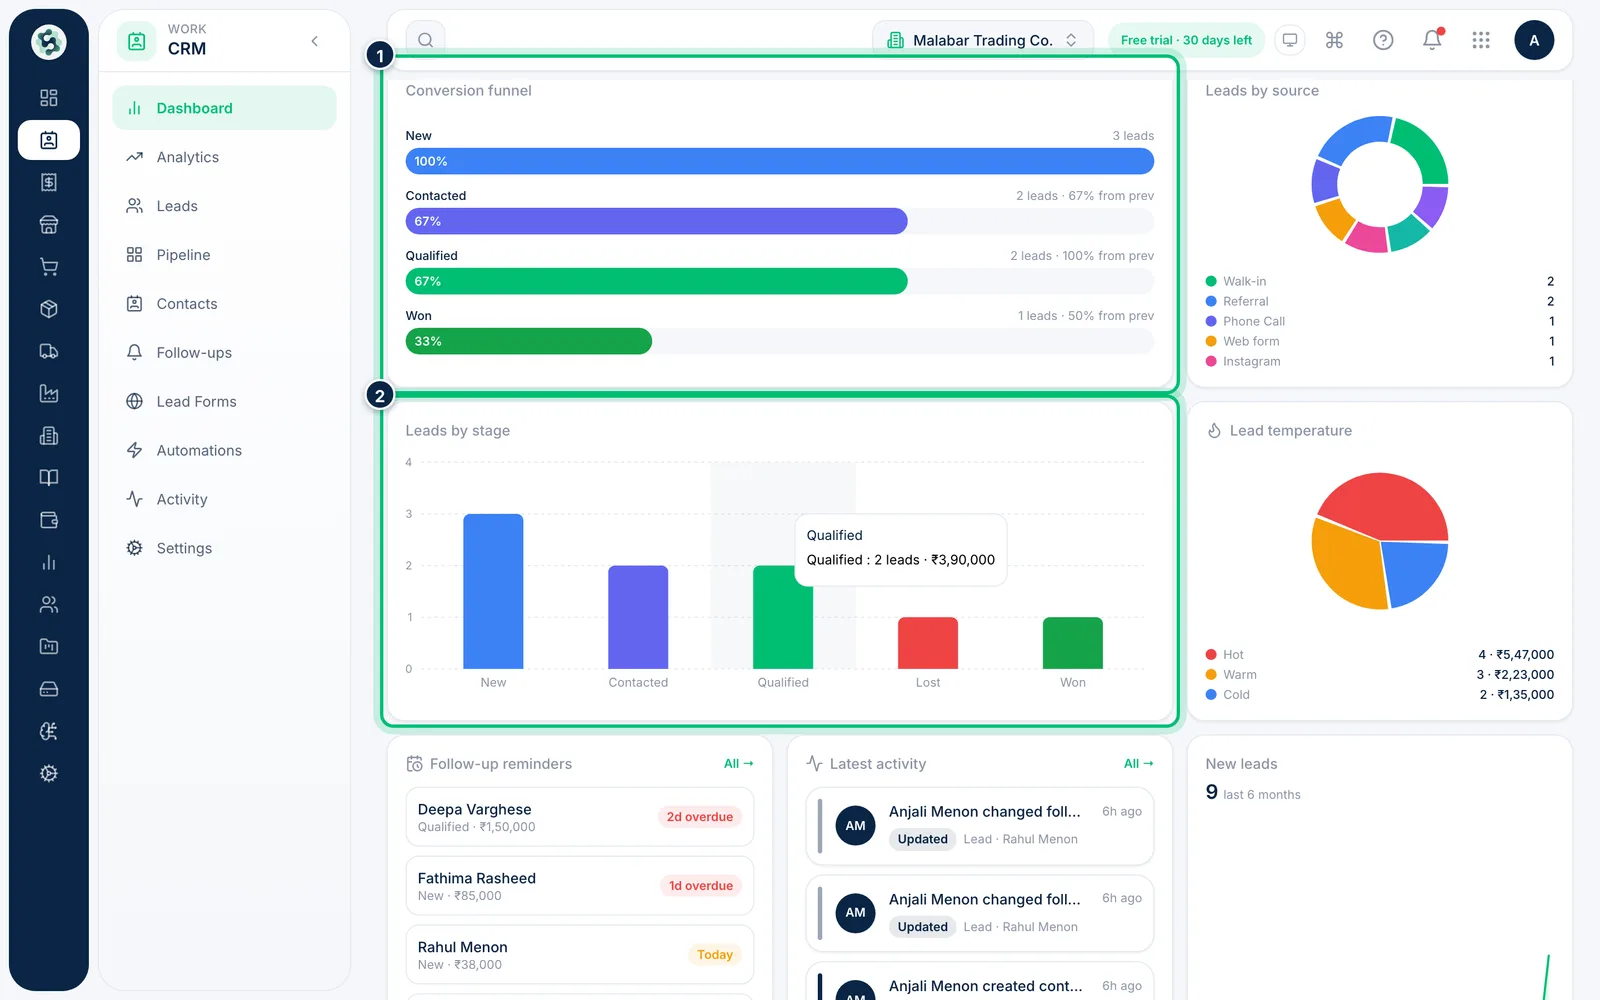Open Pipeline in CRM menu

(224, 255)
